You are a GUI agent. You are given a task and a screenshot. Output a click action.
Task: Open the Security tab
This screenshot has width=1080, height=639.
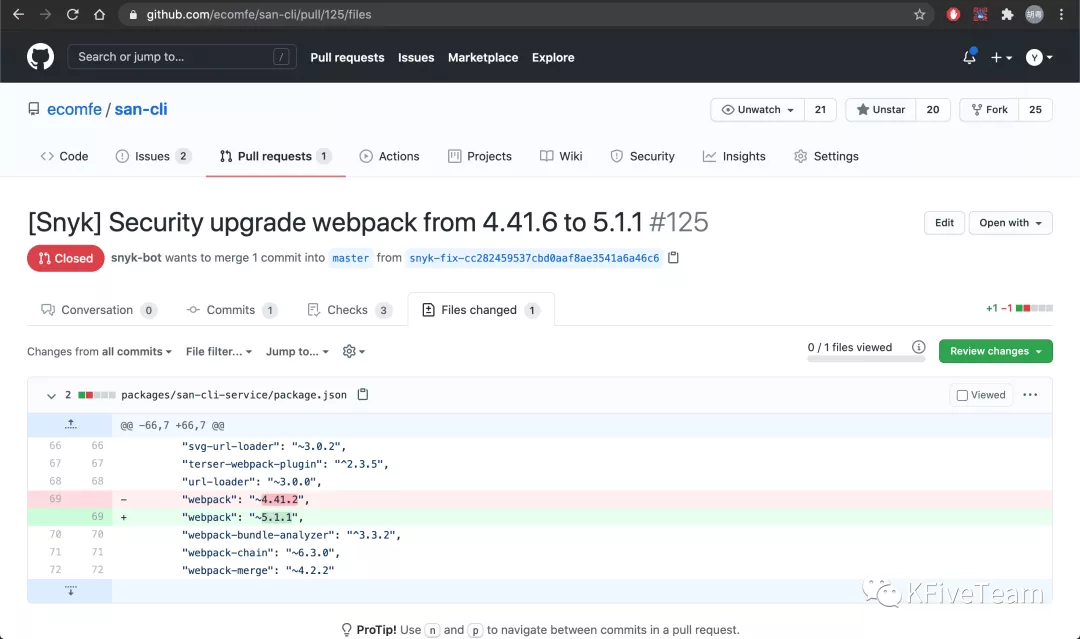[x=642, y=156]
